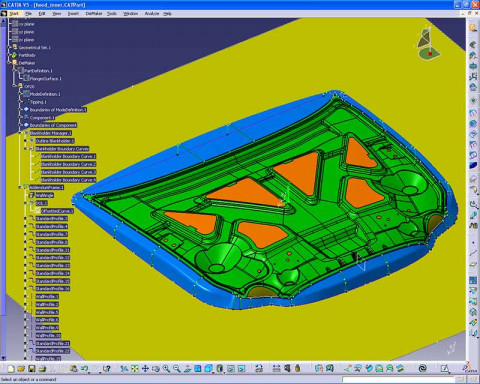Click the Swap Visible Space icon

tap(241, 368)
